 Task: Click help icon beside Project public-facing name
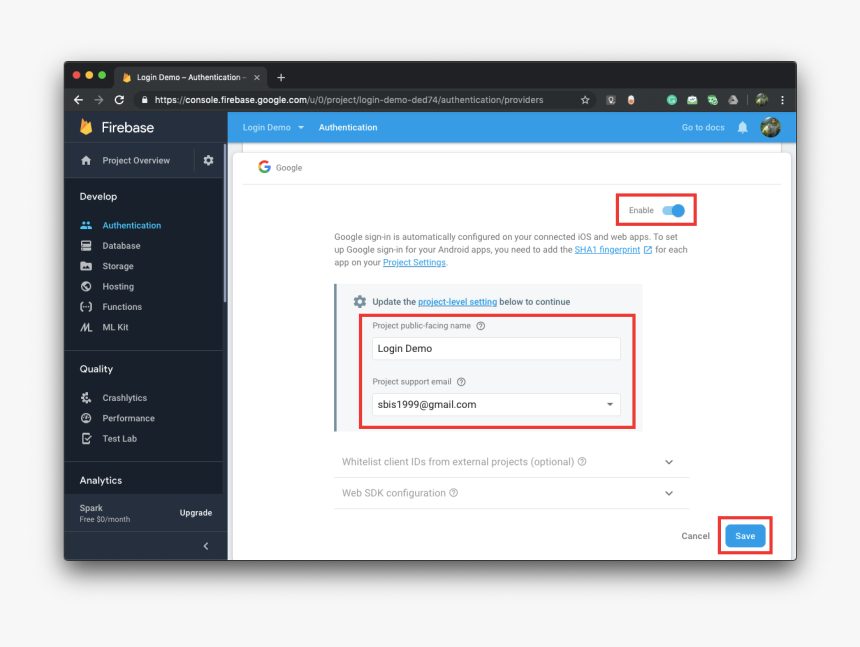pos(480,326)
